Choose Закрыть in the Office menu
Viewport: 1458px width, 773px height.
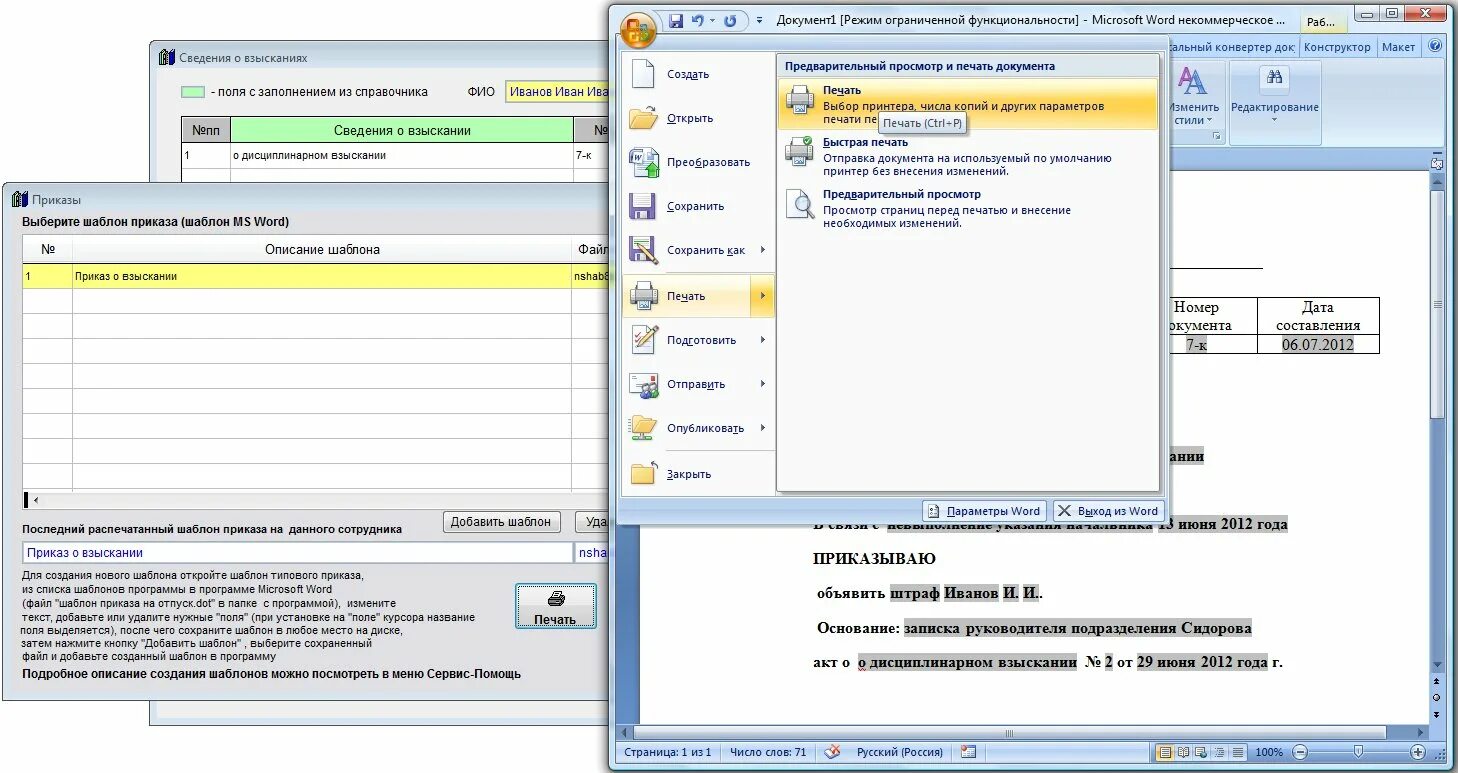pos(697,474)
